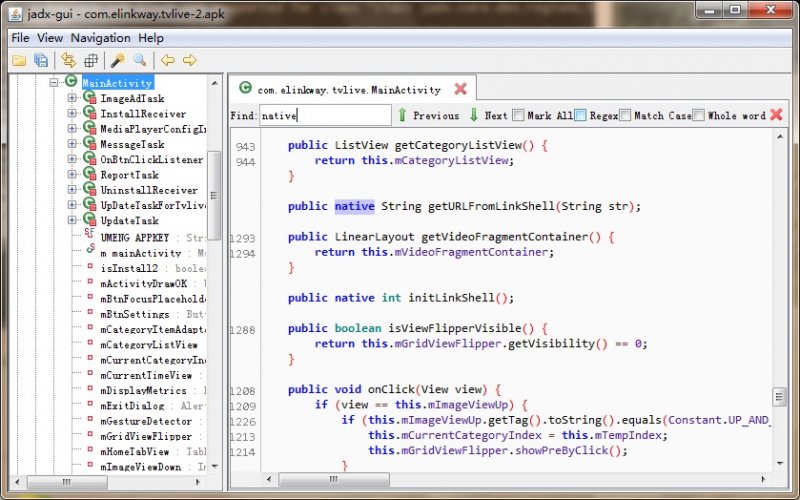
Task: Click the Next find button
Action: click(x=489, y=115)
